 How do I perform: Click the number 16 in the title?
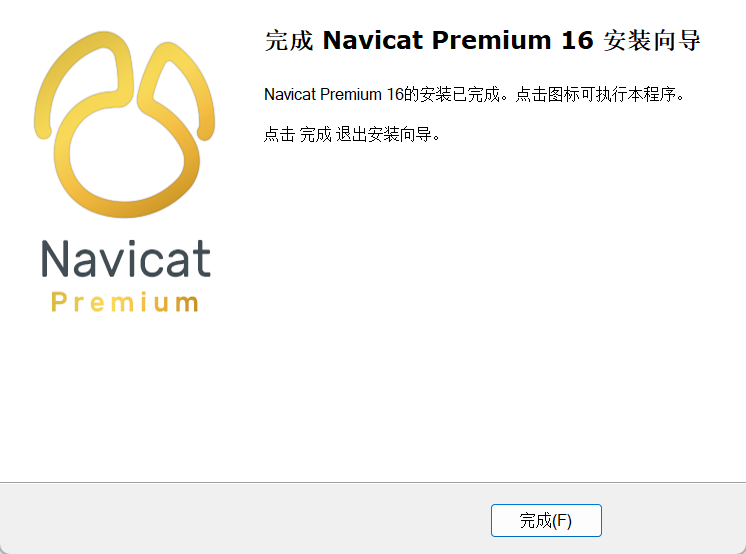pyautogui.click(x=577, y=40)
